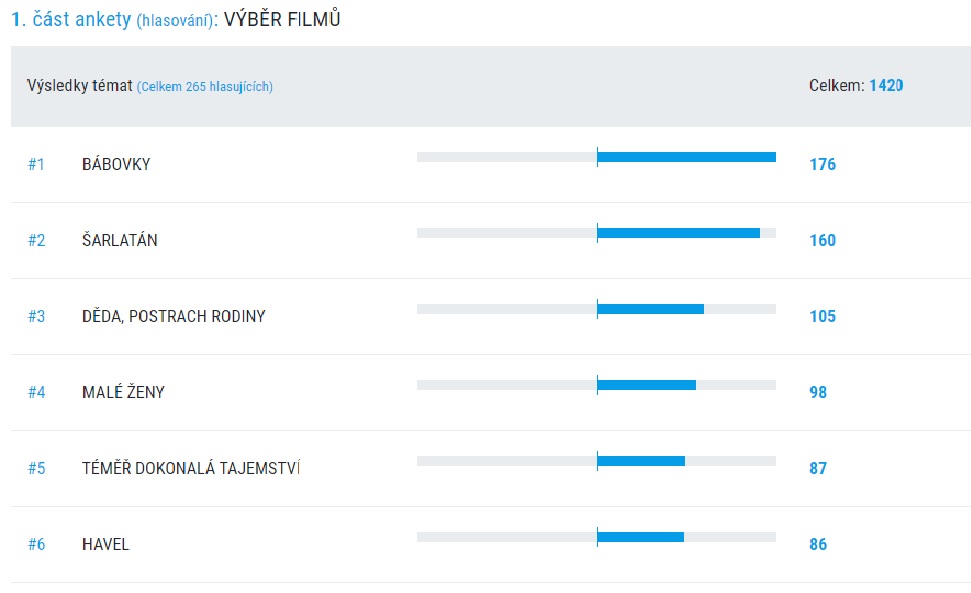Click the 105 votes number
This screenshot has width=971, height=593.
pos(822,316)
